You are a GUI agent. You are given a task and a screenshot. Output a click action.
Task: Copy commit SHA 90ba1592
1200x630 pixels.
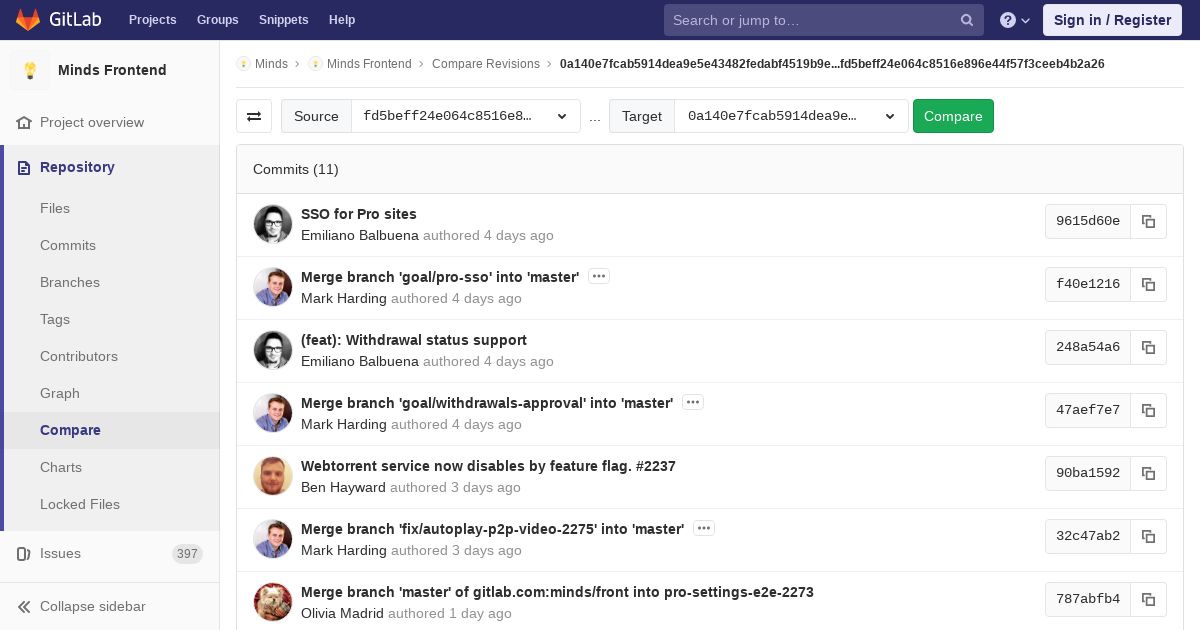coord(1148,473)
